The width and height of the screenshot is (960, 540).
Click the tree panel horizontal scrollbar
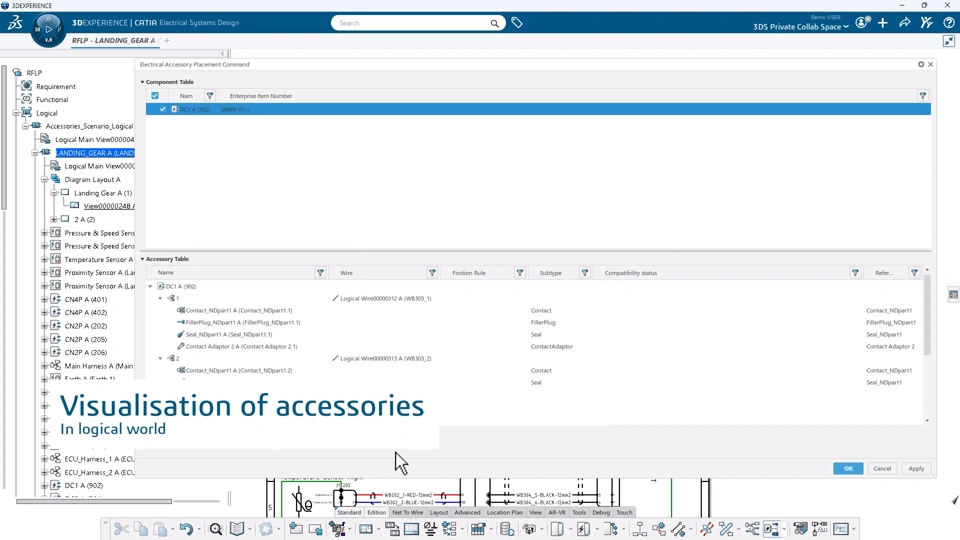click(94, 501)
